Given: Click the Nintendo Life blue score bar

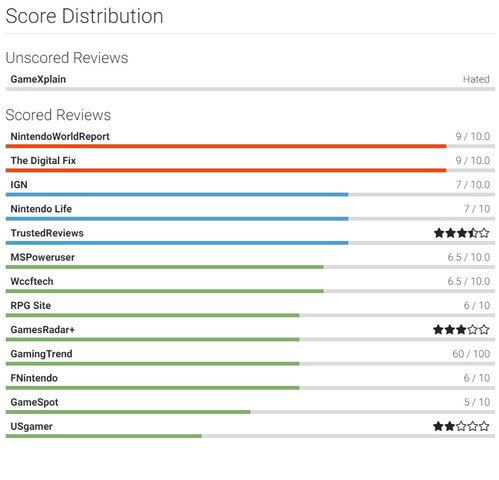Looking at the screenshot, I should (x=177, y=219).
